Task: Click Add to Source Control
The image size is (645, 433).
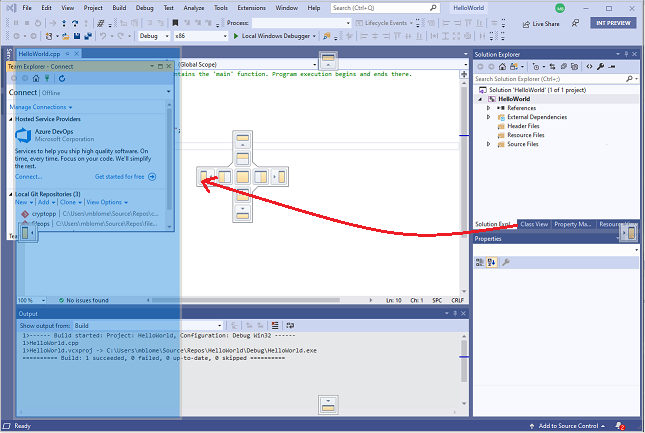Action: [x=568, y=426]
